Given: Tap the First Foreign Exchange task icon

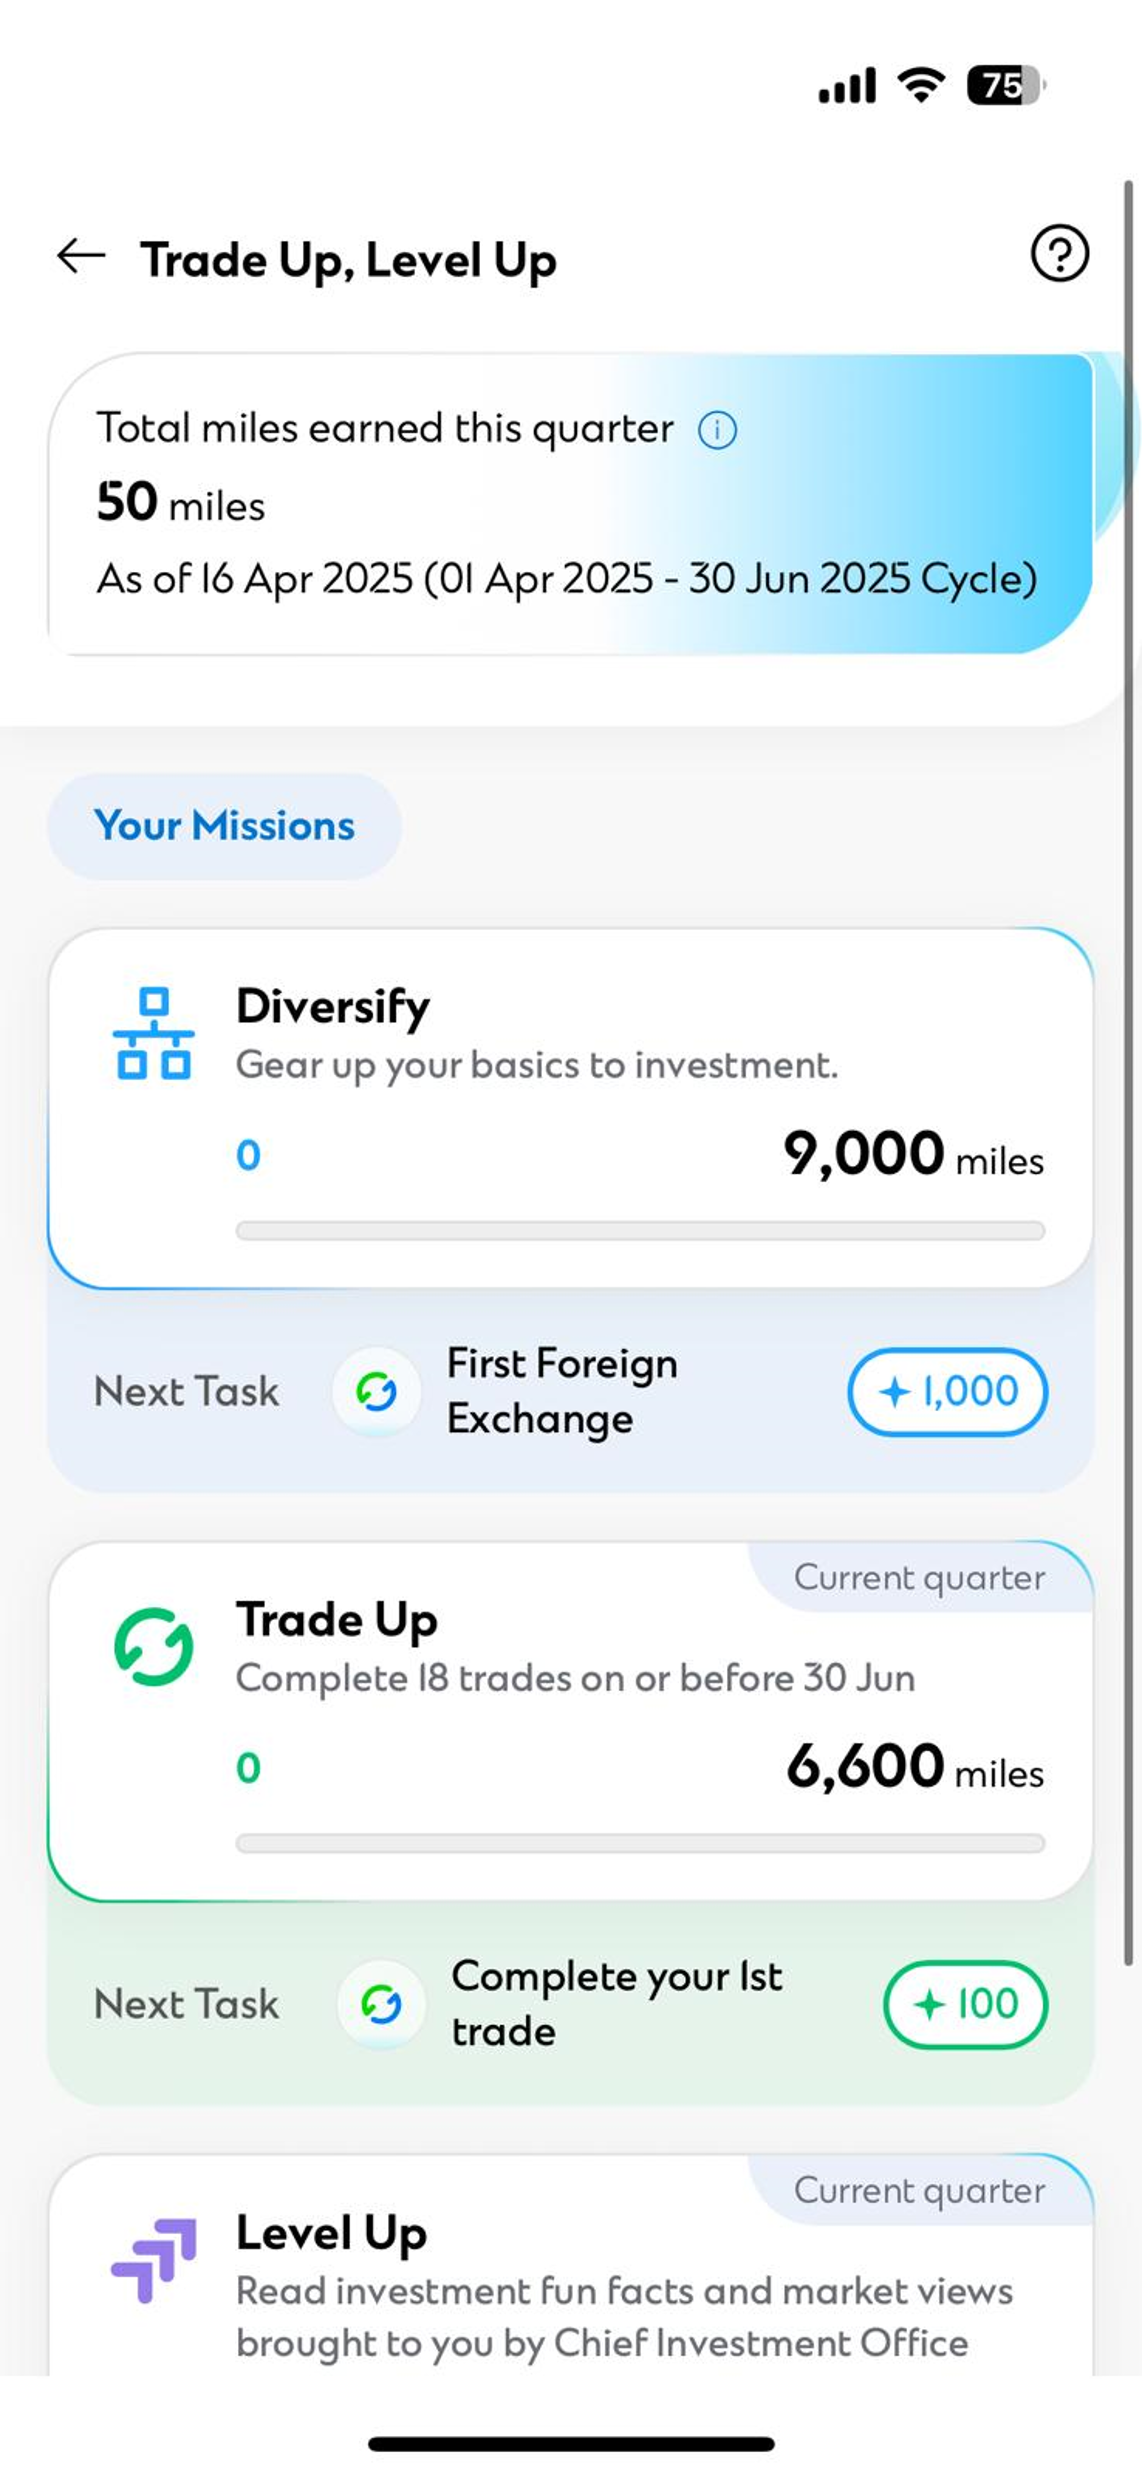Looking at the screenshot, I should point(377,1391).
